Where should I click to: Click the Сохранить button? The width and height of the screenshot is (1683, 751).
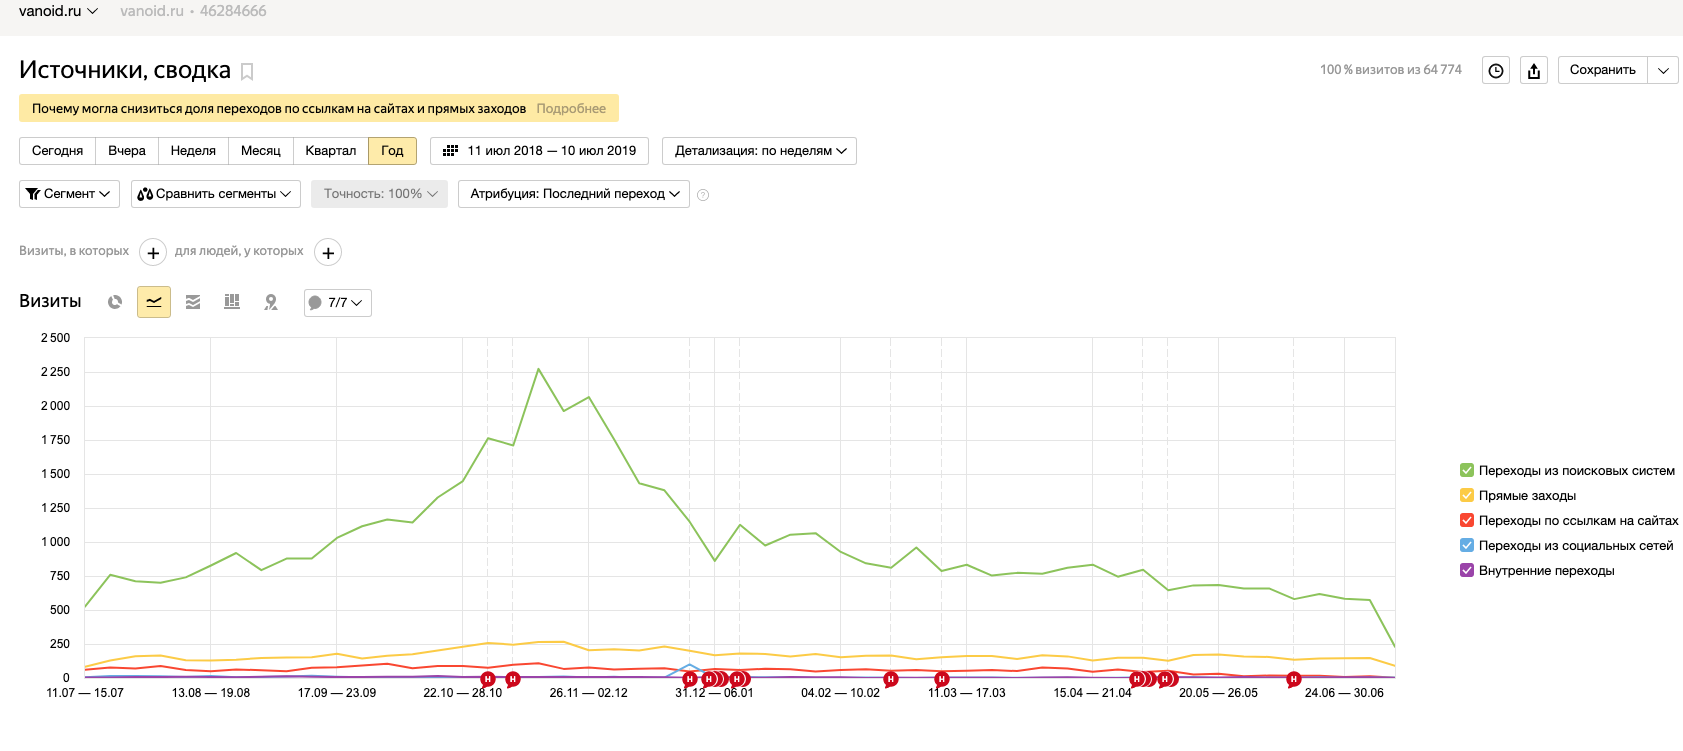(x=1602, y=70)
